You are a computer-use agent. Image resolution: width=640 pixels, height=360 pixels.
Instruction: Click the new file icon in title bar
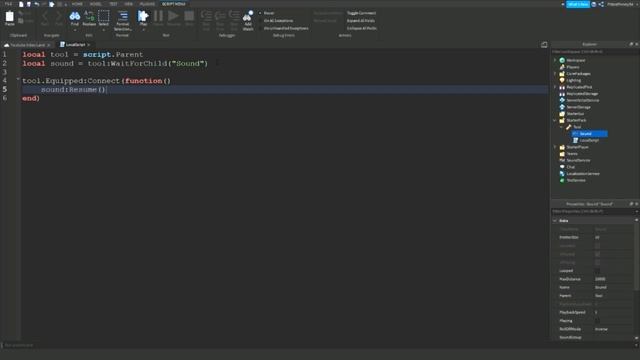(21, 4)
